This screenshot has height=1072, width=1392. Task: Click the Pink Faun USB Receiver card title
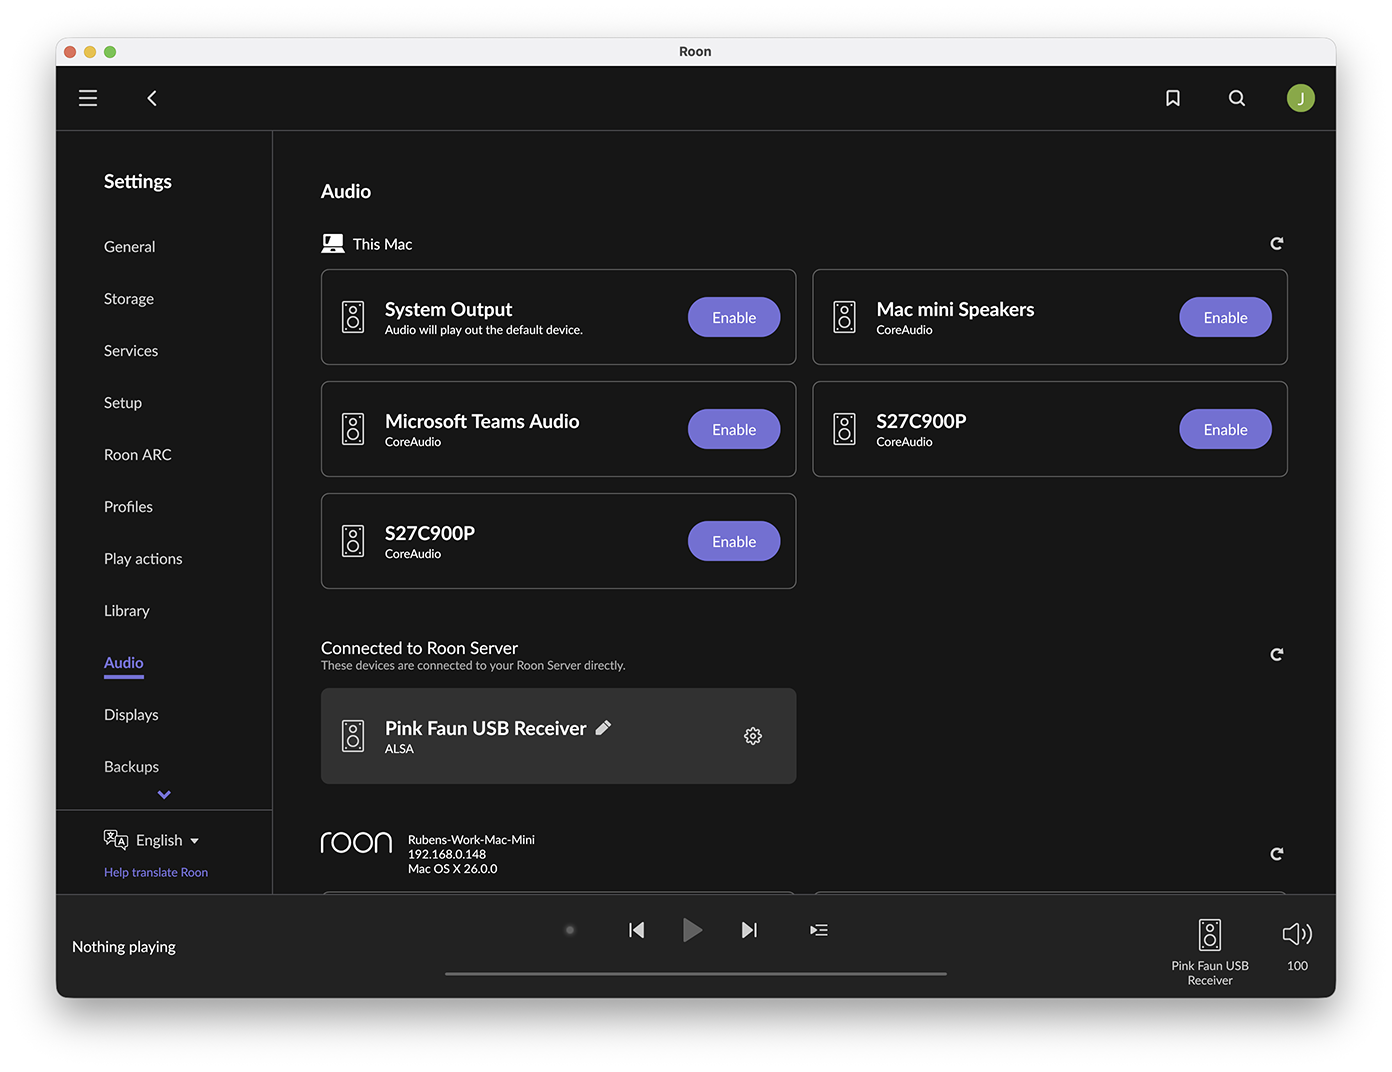point(486,728)
